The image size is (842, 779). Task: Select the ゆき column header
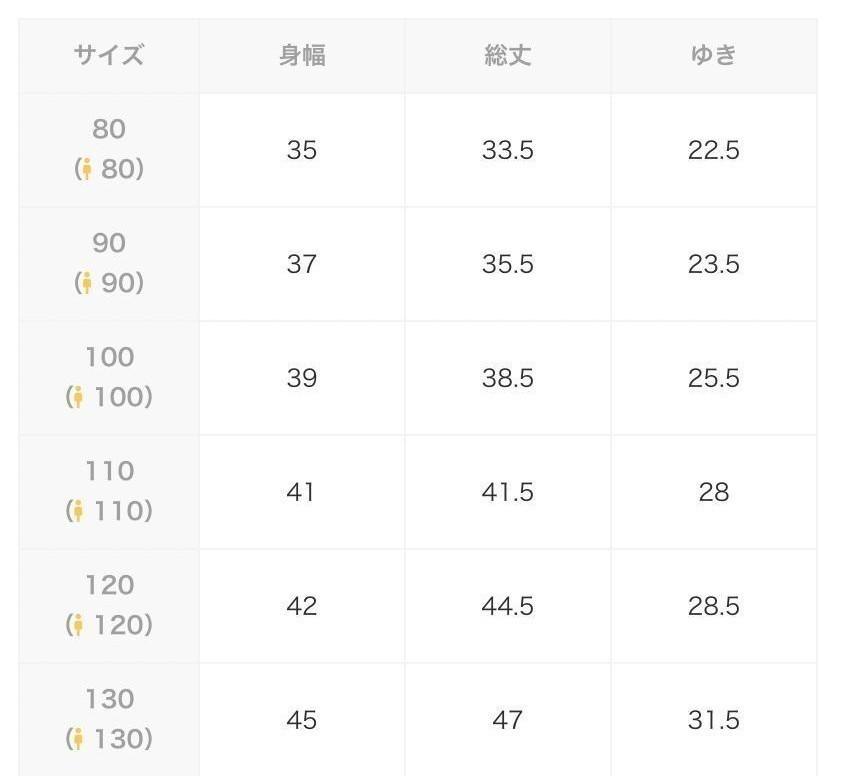(714, 56)
